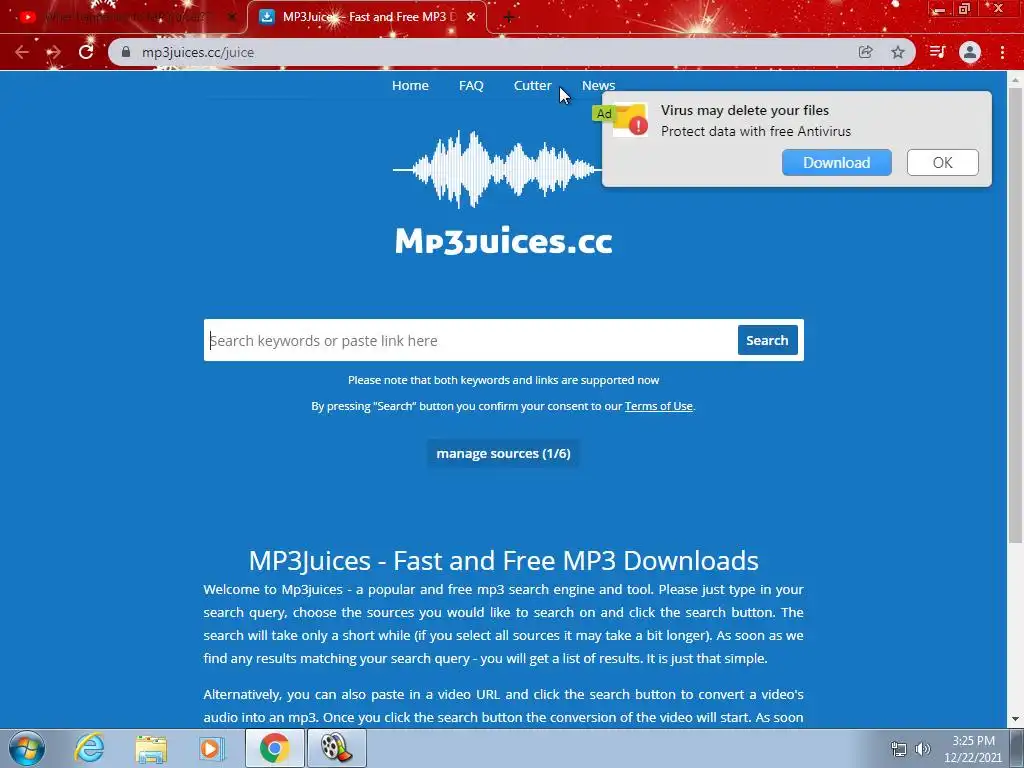Screen dimensions: 1024x768
Task: Focus the search keywords input field
Action: pos(470,340)
